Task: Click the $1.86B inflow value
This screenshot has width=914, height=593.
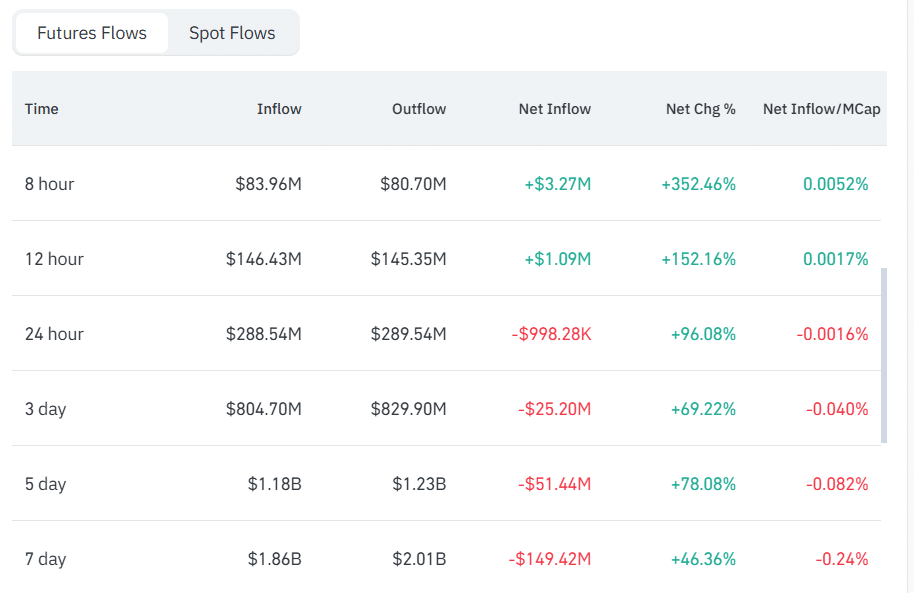Action: 275,559
